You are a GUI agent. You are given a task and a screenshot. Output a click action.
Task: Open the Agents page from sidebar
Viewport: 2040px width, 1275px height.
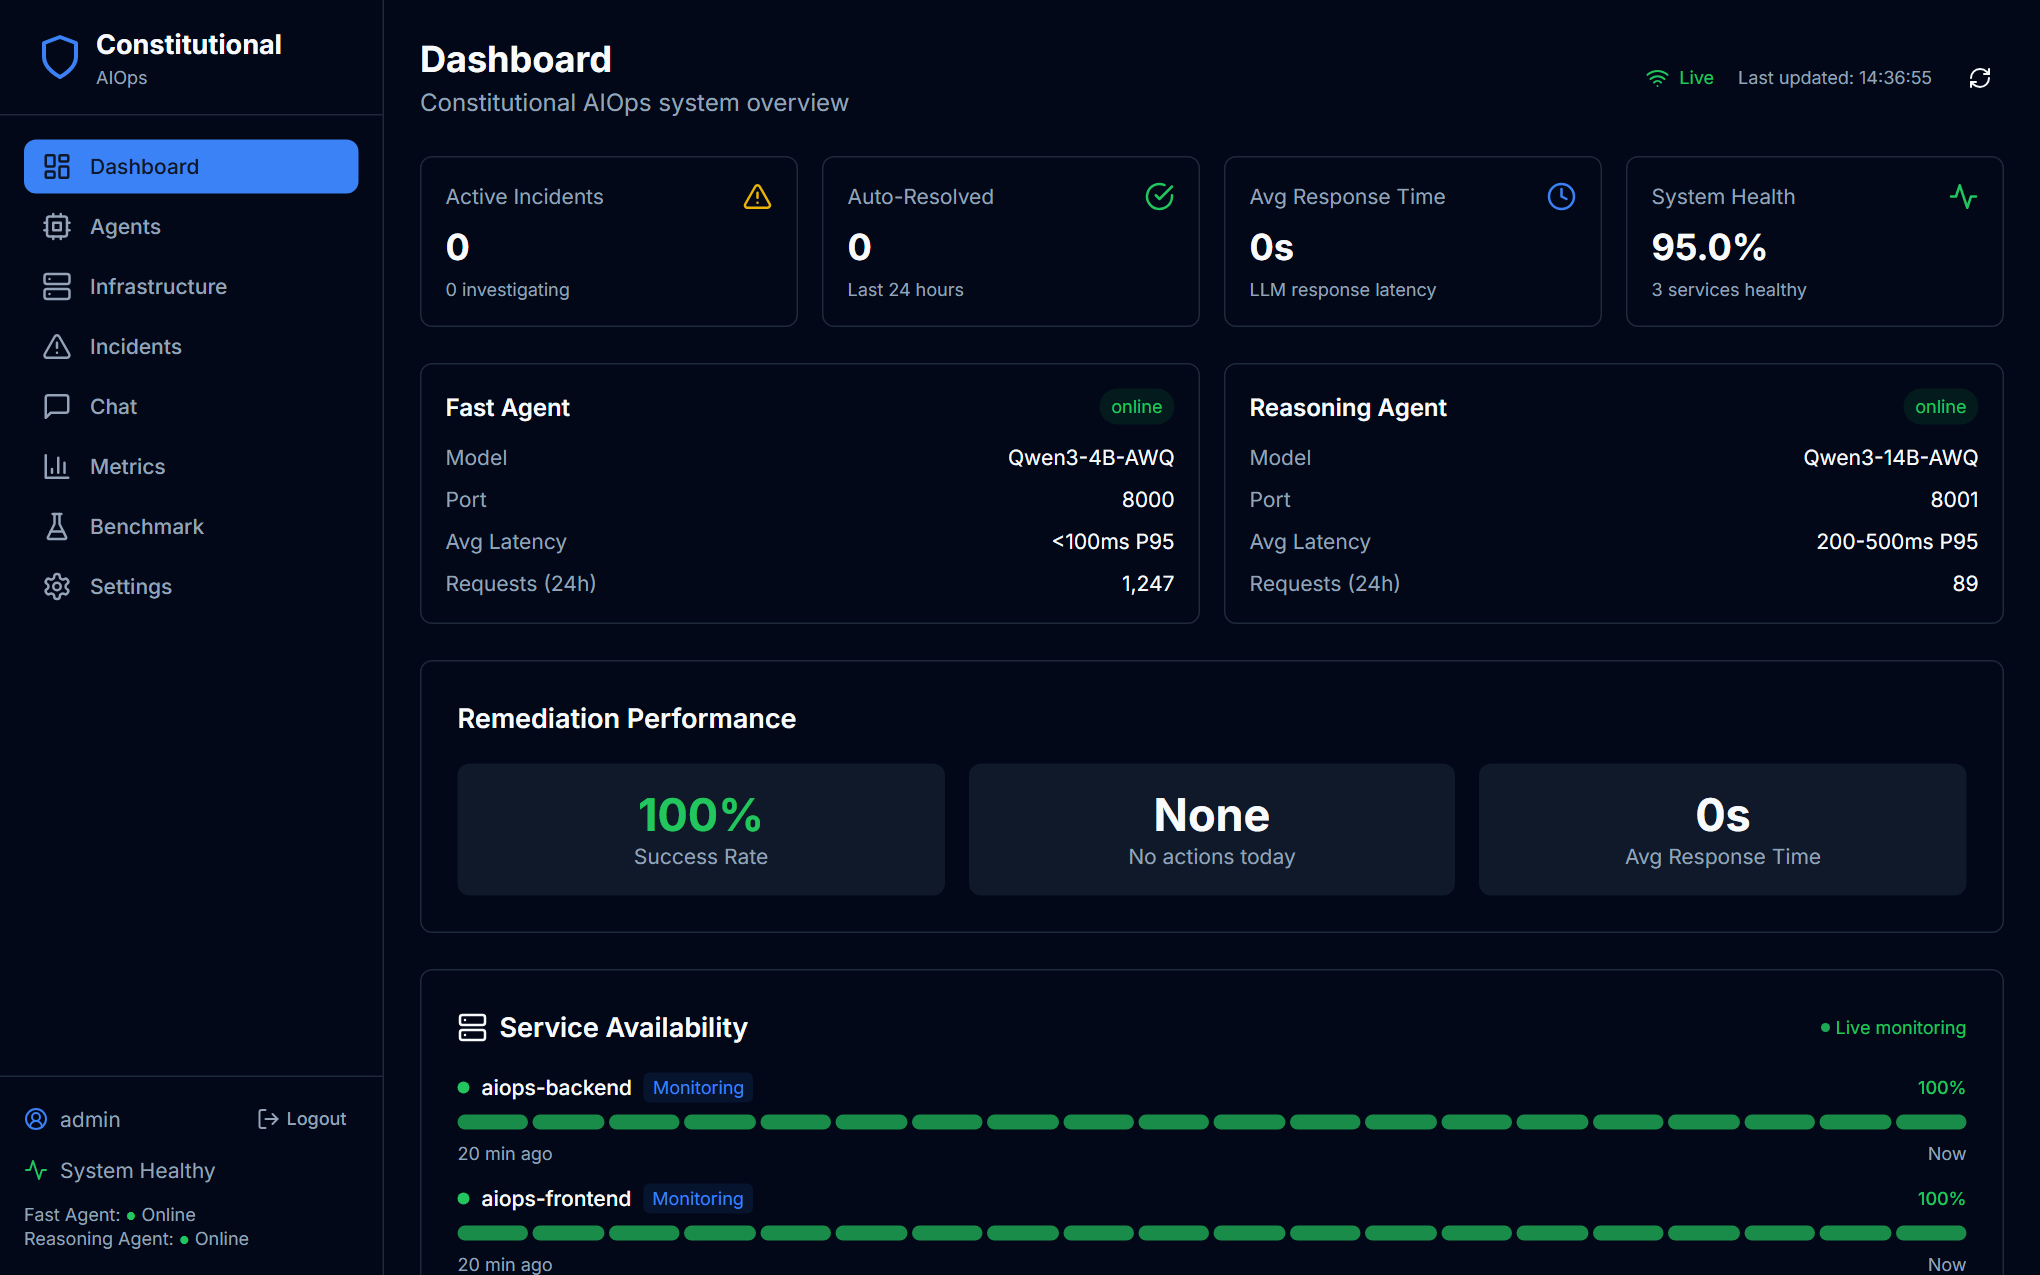pos(191,226)
